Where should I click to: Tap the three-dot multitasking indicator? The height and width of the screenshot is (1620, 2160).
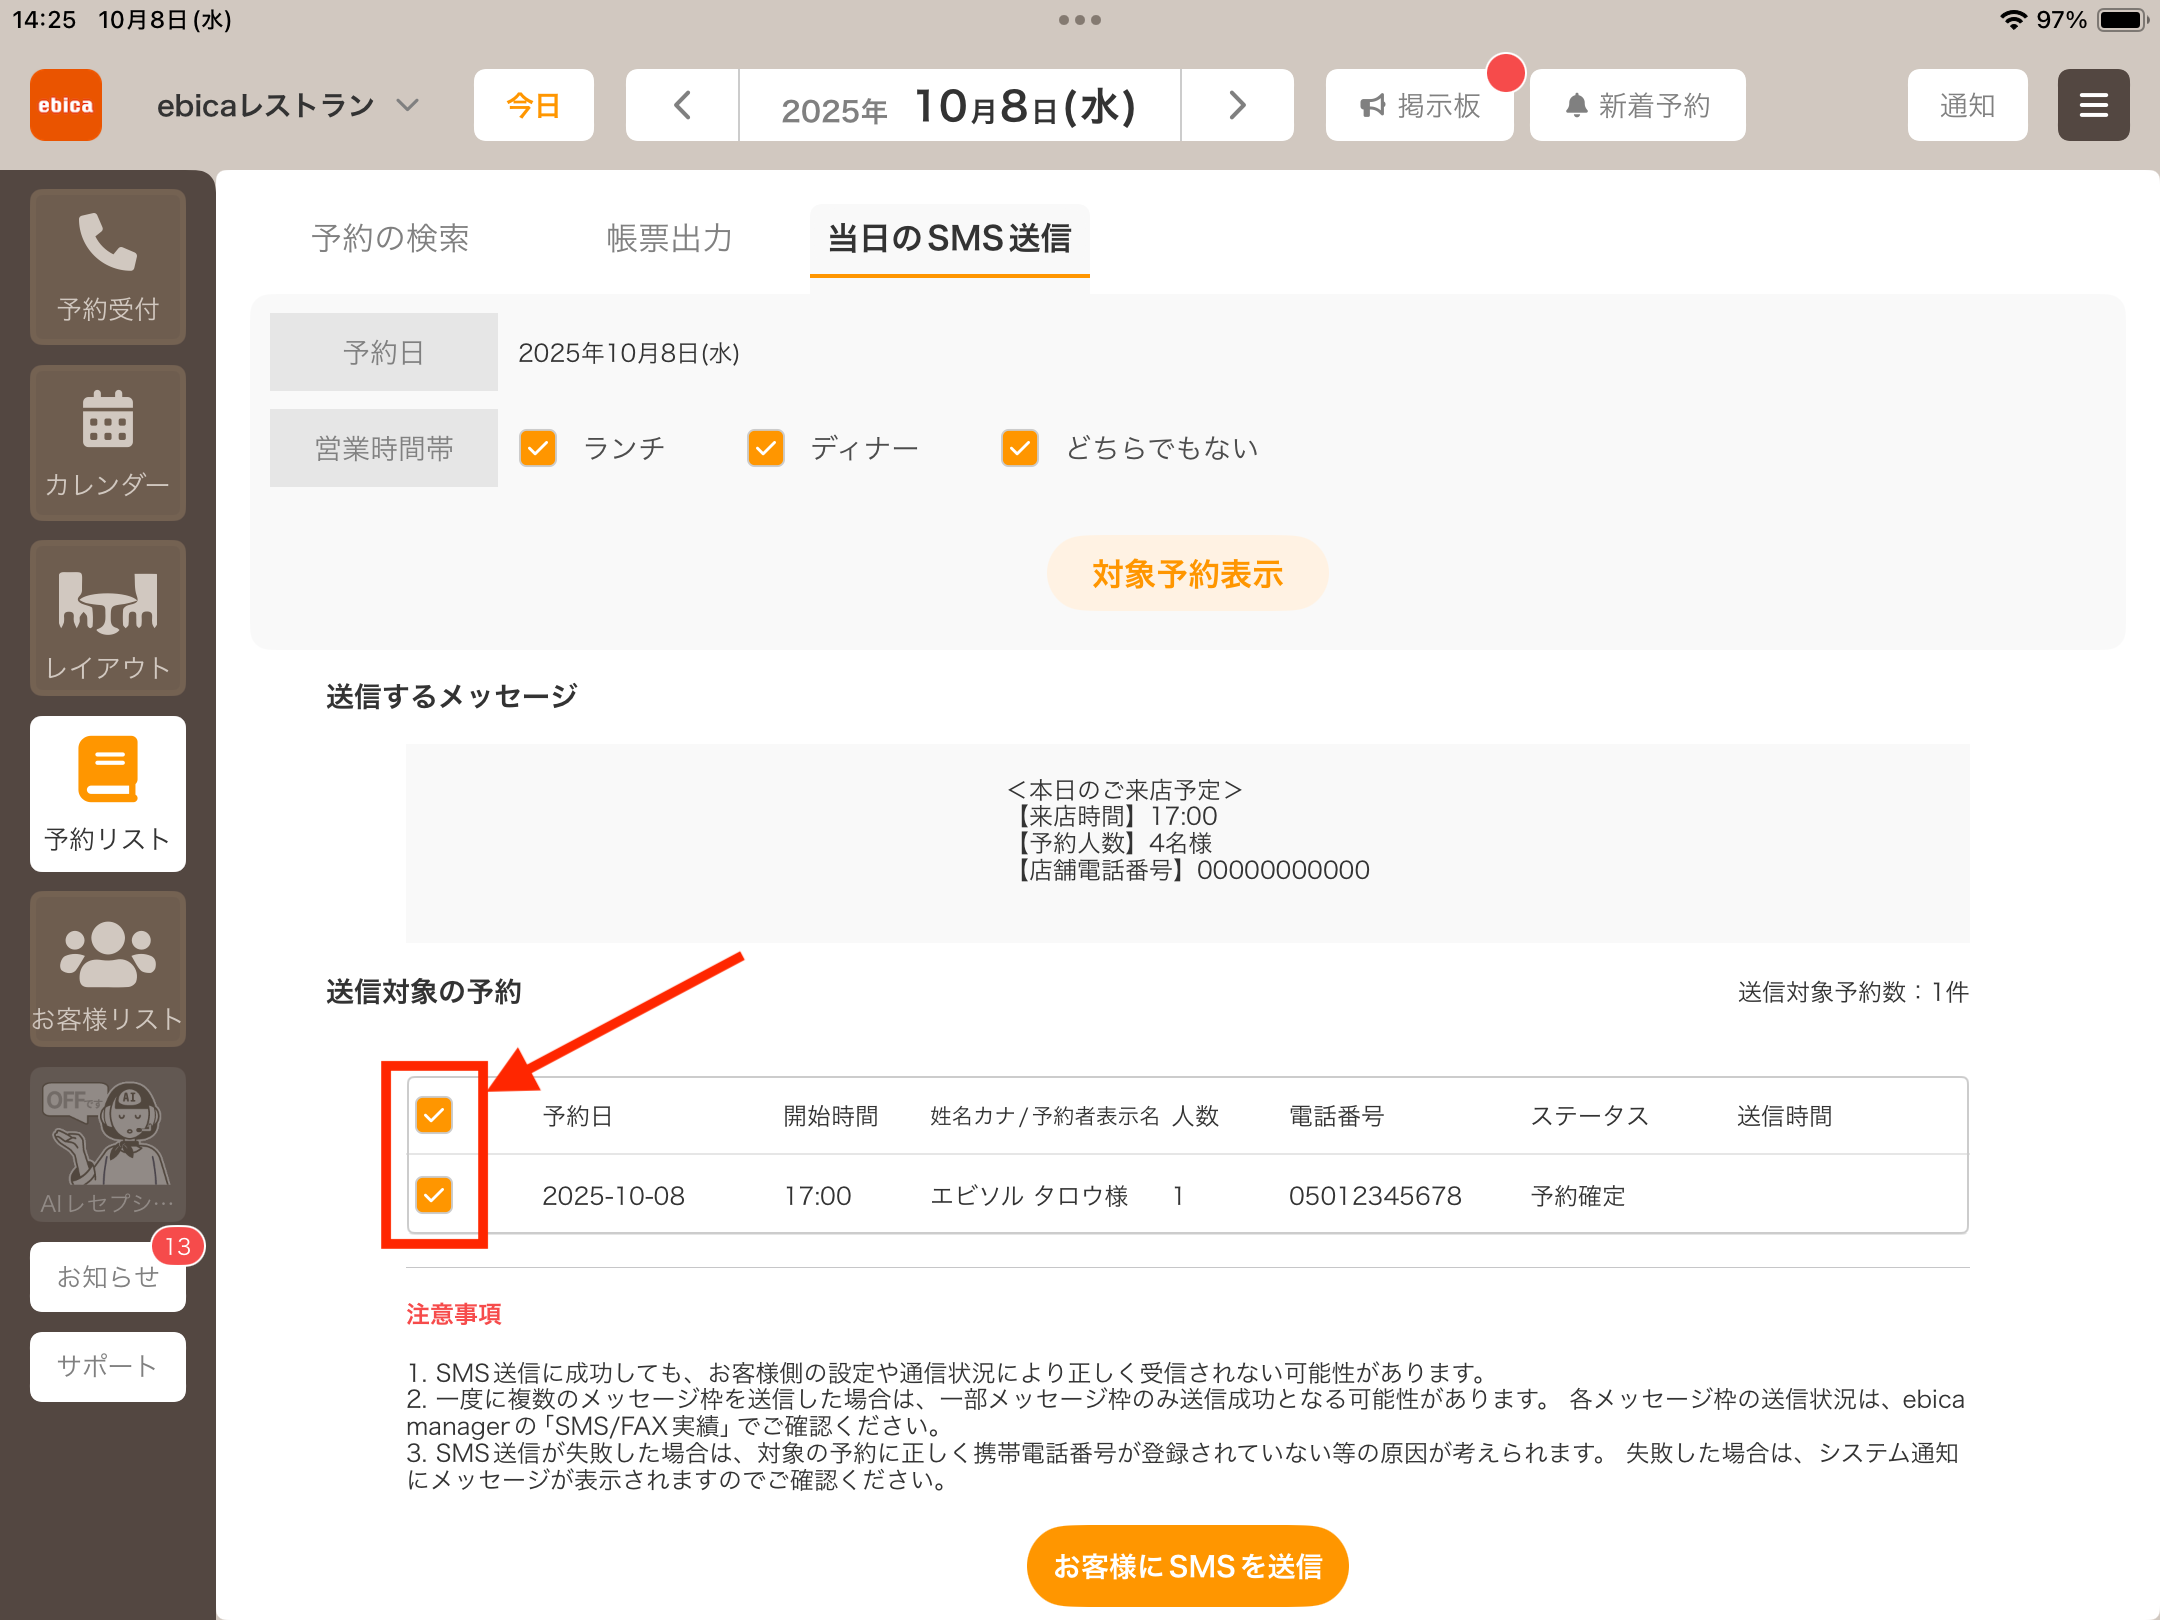tap(1080, 20)
